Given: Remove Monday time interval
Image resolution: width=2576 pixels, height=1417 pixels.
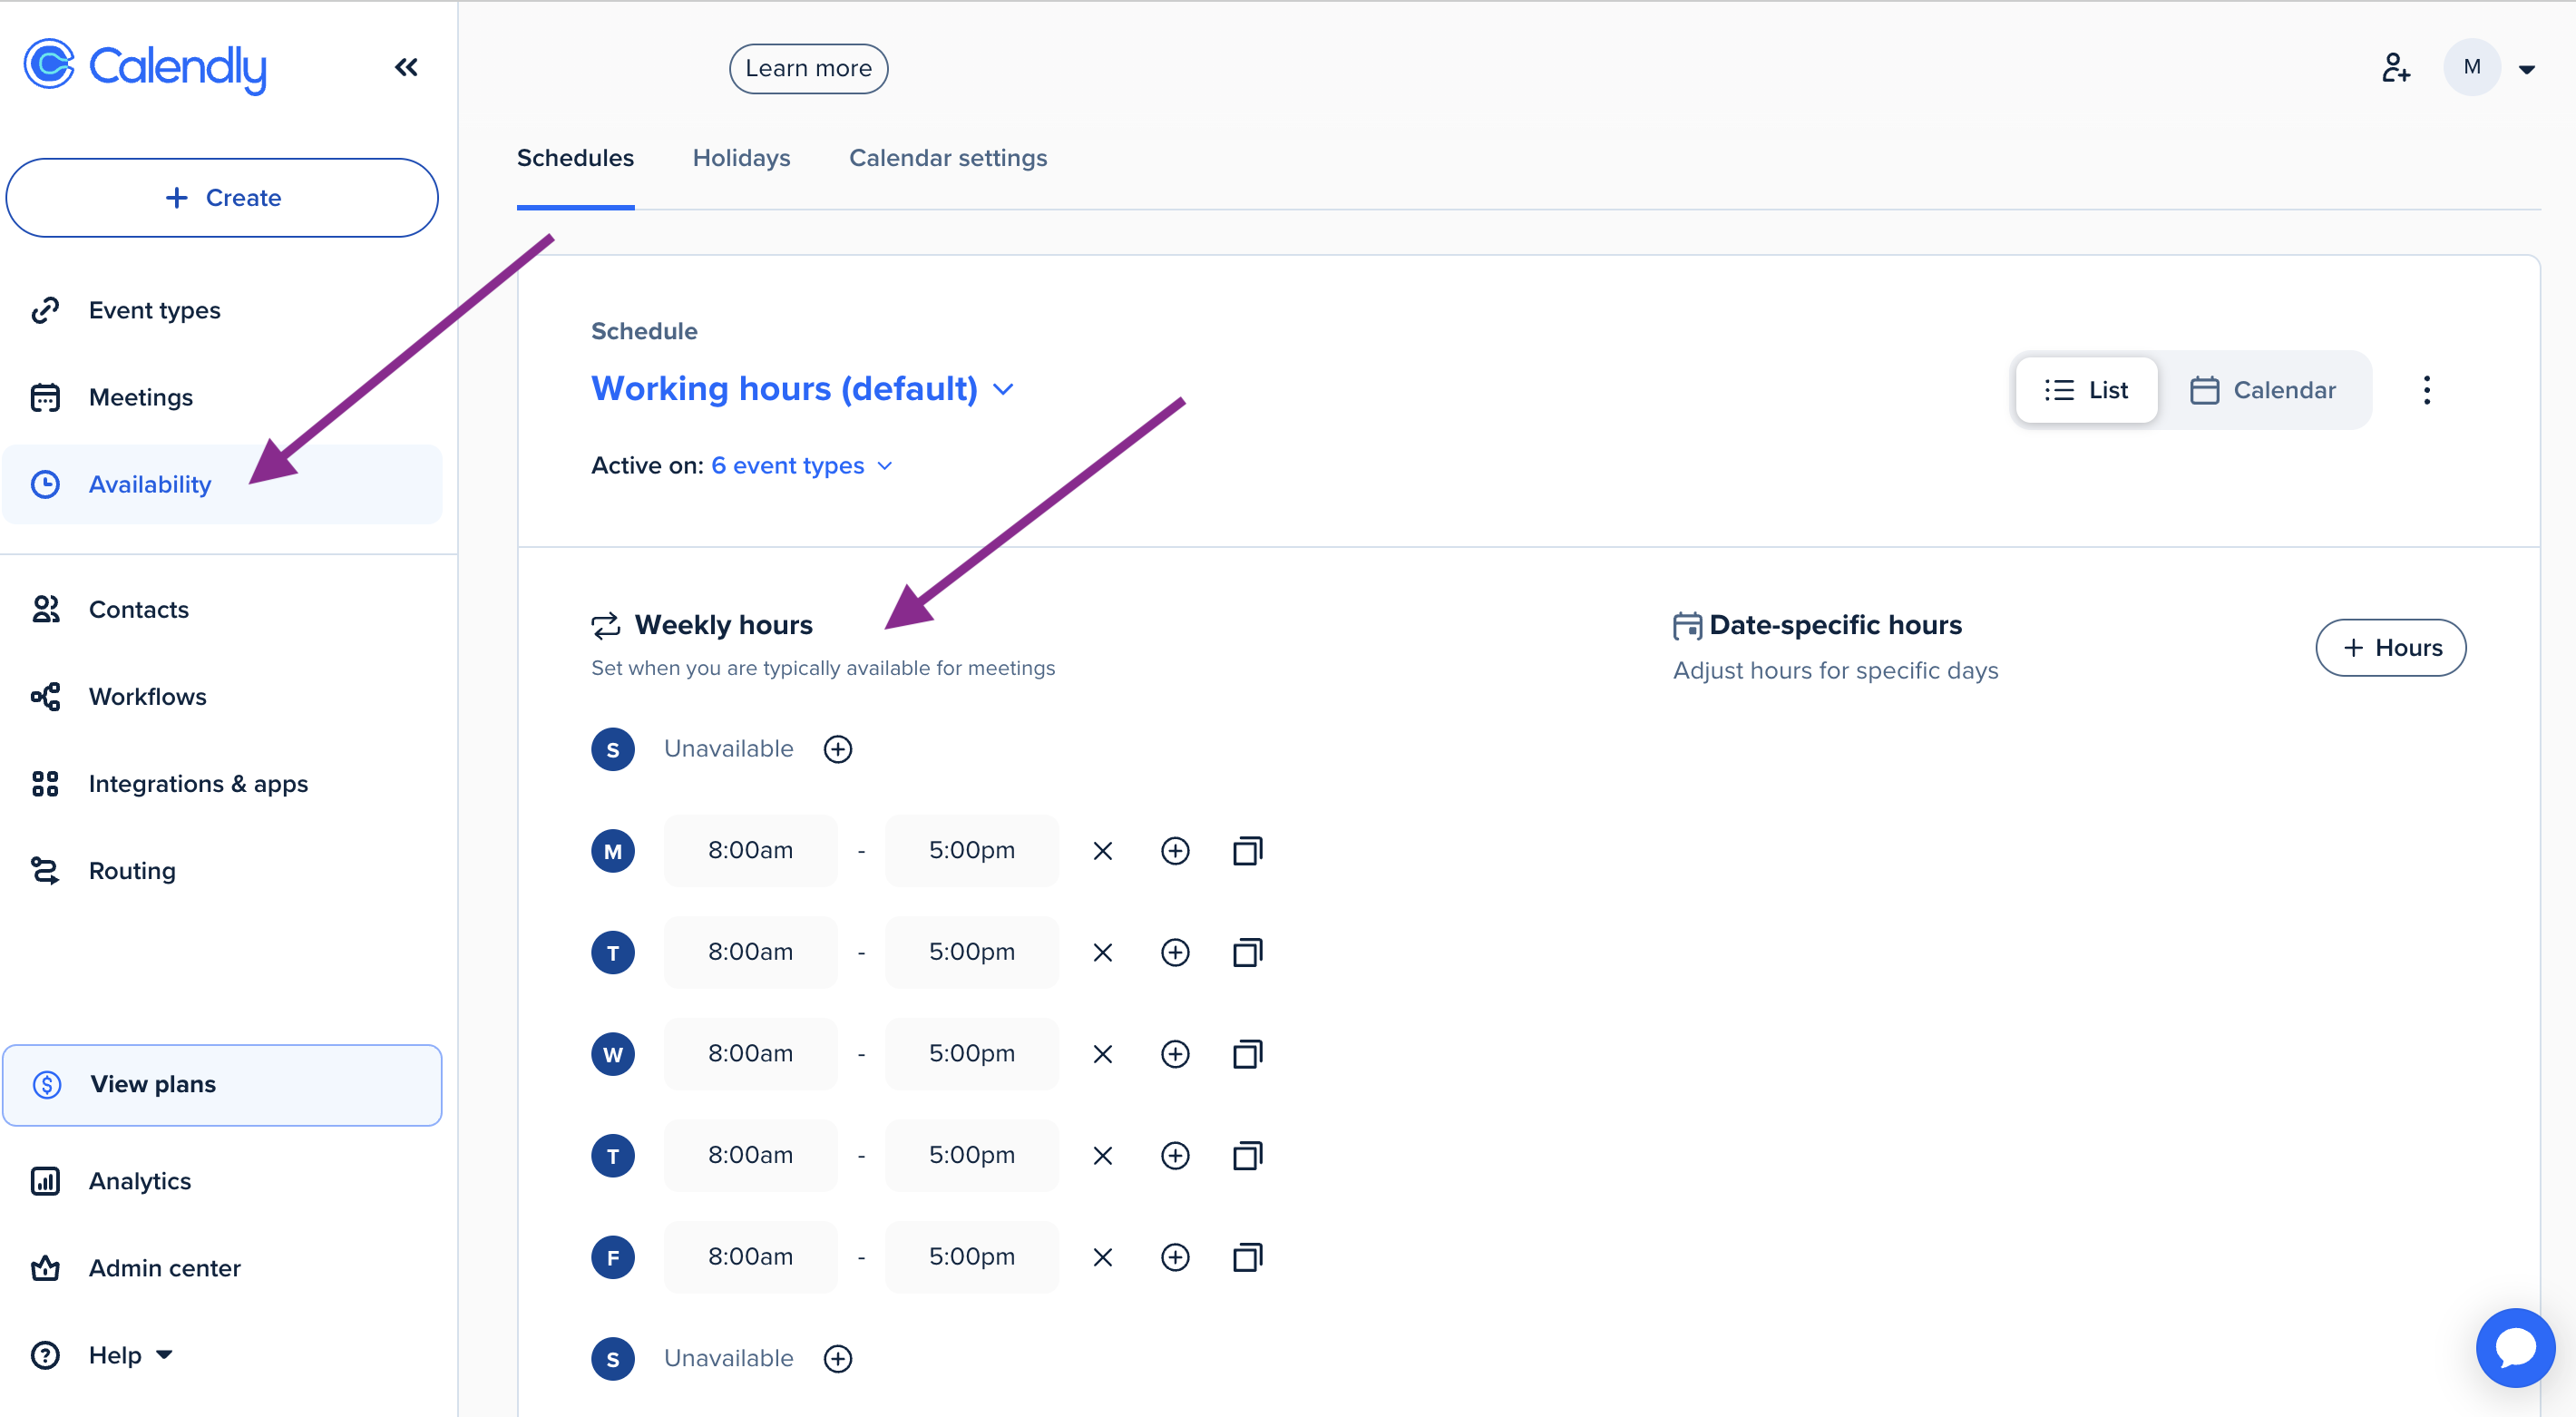Looking at the screenshot, I should [x=1103, y=851].
